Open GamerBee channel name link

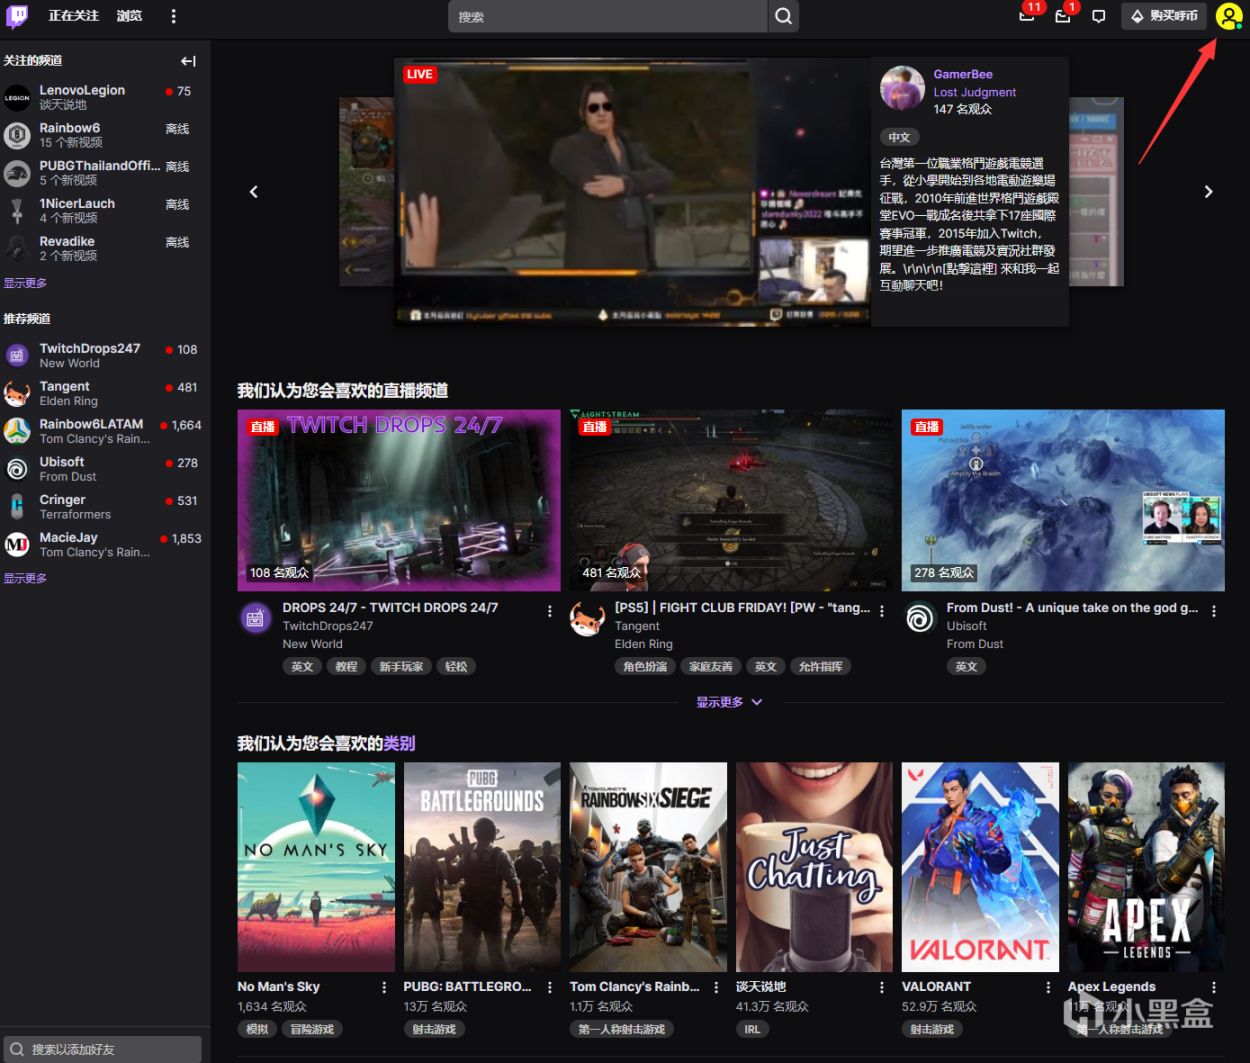963,74
